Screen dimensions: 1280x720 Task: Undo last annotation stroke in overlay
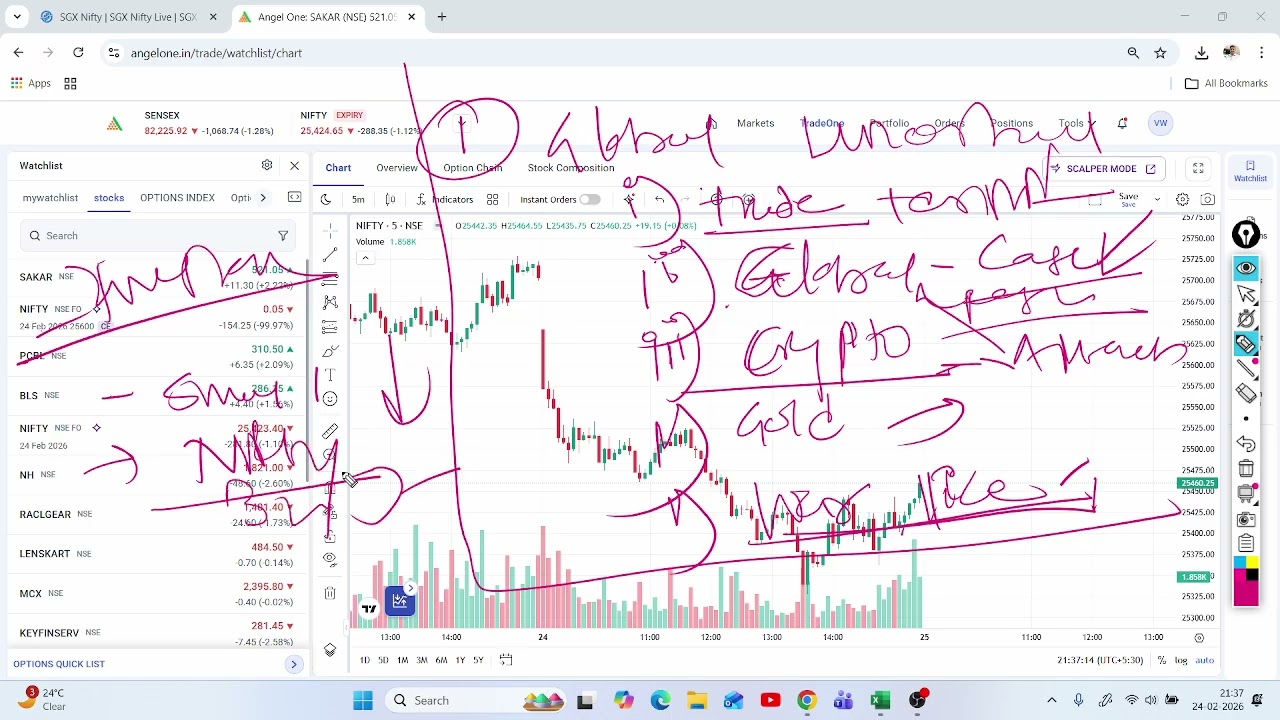tap(1246, 443)
